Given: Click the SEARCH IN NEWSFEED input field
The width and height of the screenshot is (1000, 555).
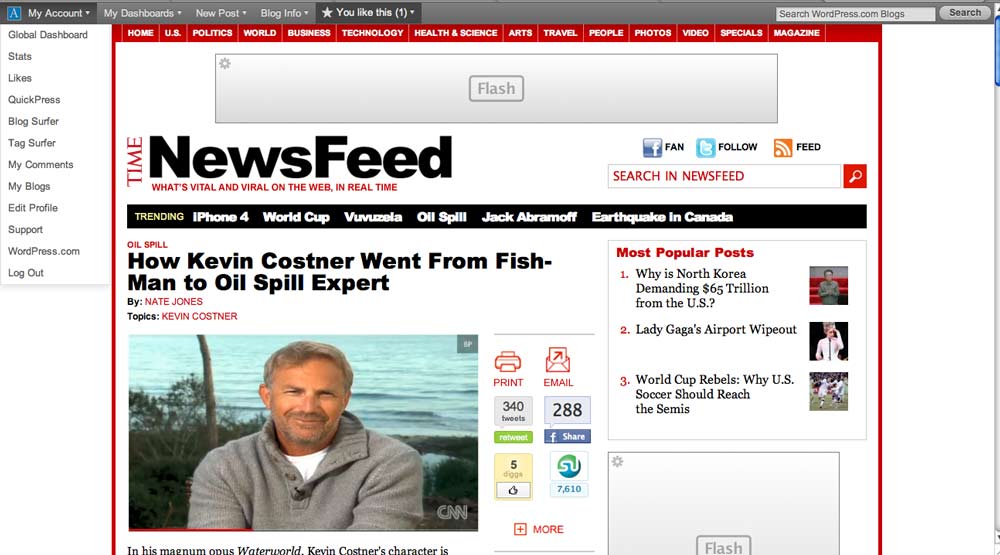Looking at the screenshot, I should point(724,176).
